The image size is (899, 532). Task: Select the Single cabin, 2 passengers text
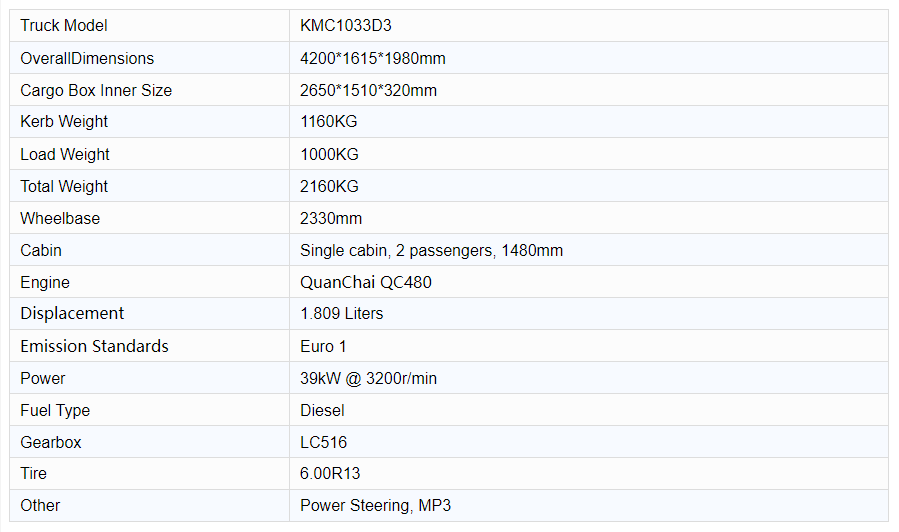click(x=396, y=251)
